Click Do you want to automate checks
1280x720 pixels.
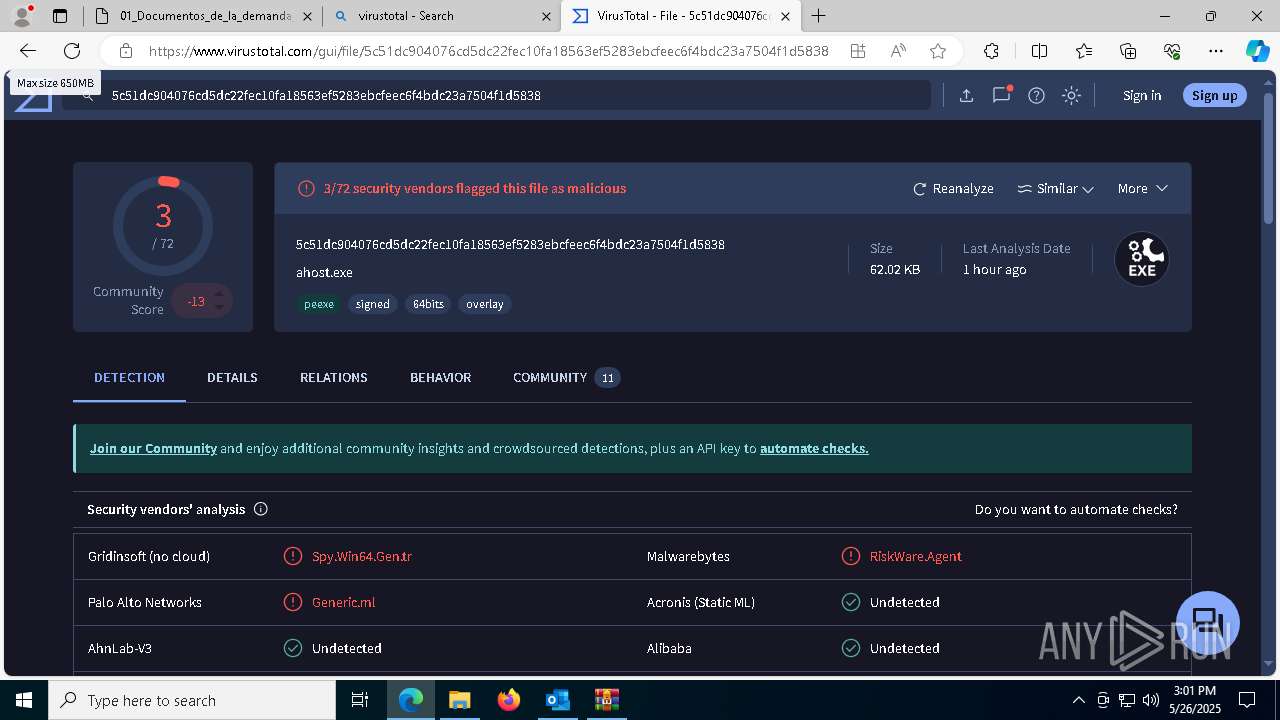point(1076,509)
